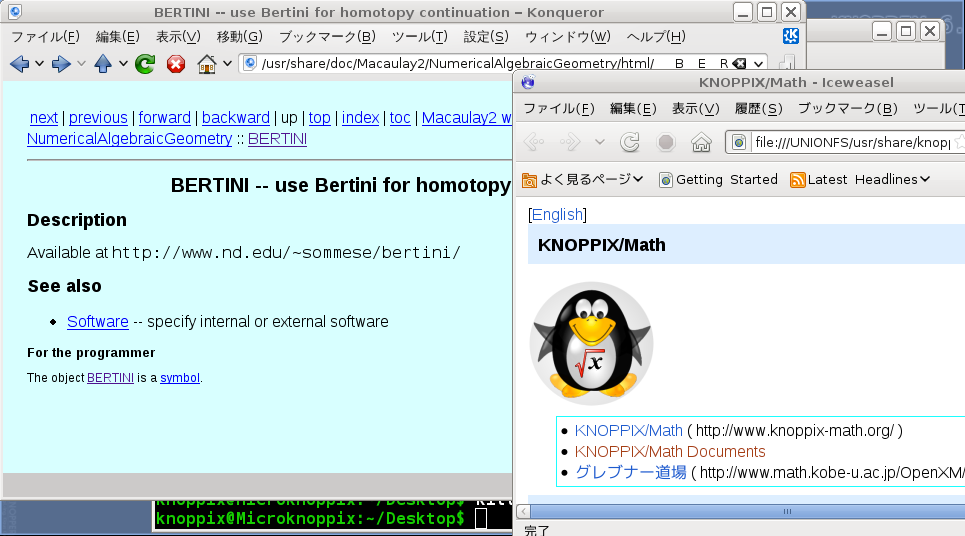Click Iceweasel's horizontal scrollbar left arrow
The image size is (965, 536).
(x=524, y=511)
